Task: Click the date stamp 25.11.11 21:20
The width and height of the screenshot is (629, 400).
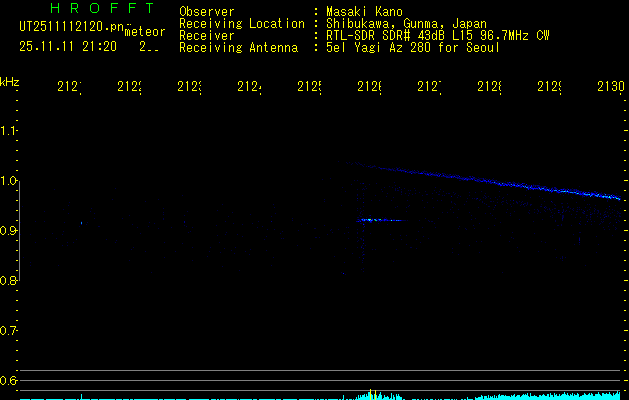Action: (68, 47)
